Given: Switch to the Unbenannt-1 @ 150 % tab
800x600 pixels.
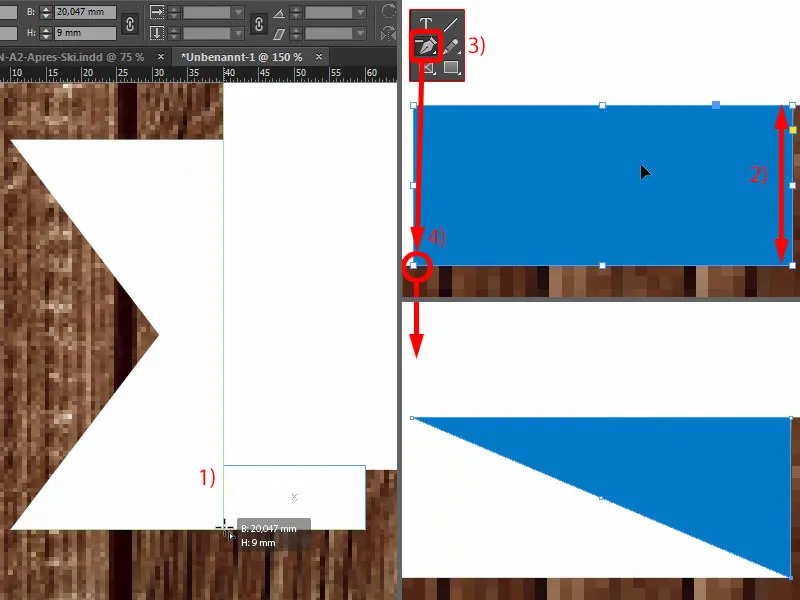Looking at the screenshot, I should (242, 57).
